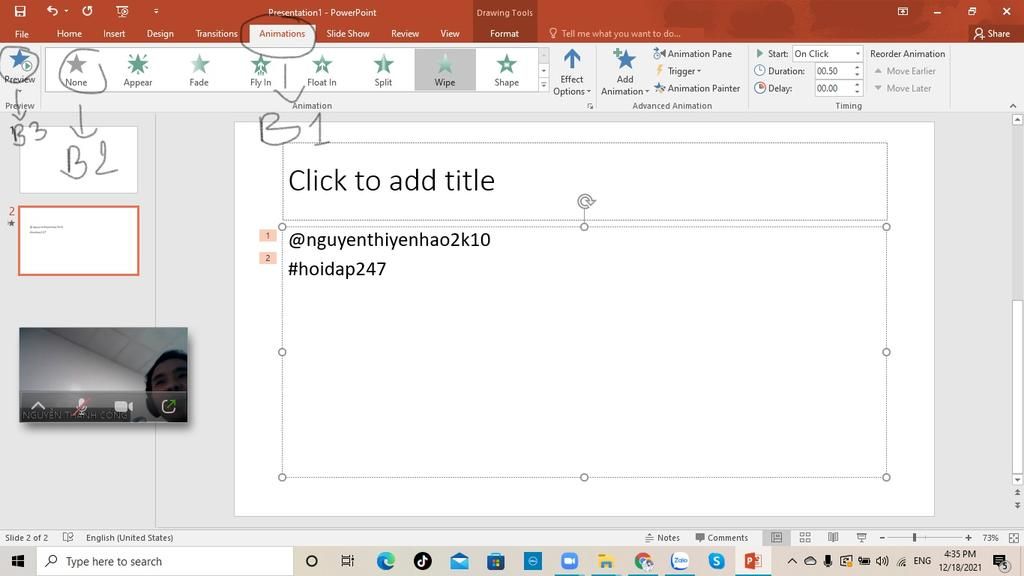
Task: Click the spell check icon in status bar
Action: [68, 537]
